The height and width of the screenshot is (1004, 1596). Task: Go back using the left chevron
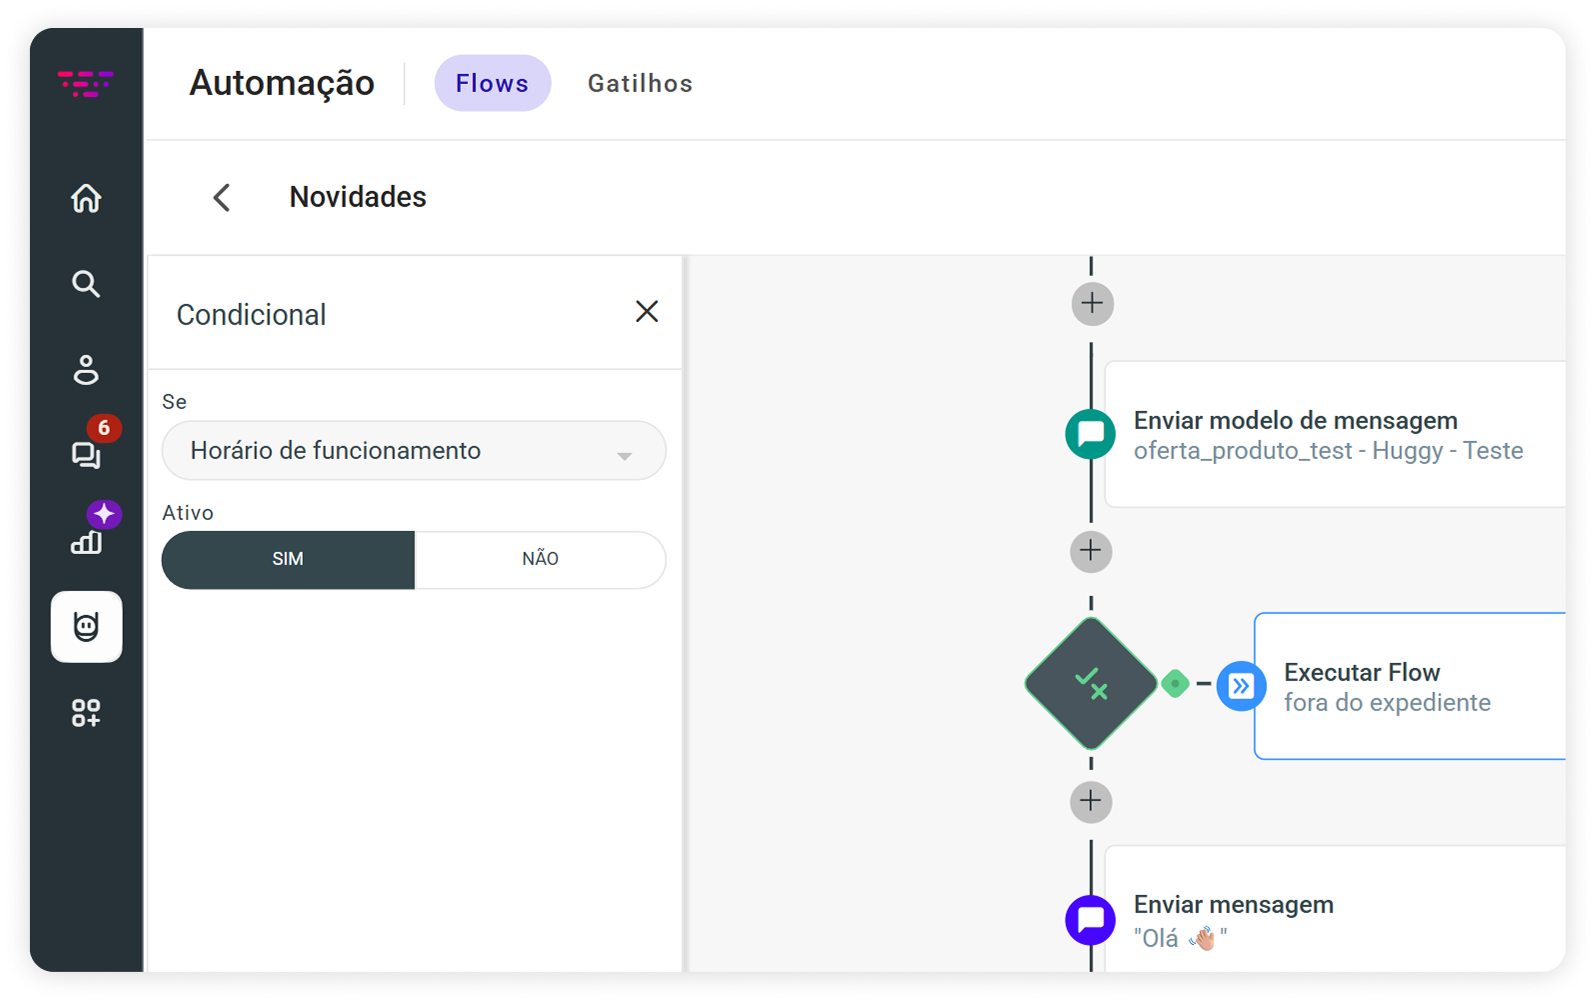[222, 198]
